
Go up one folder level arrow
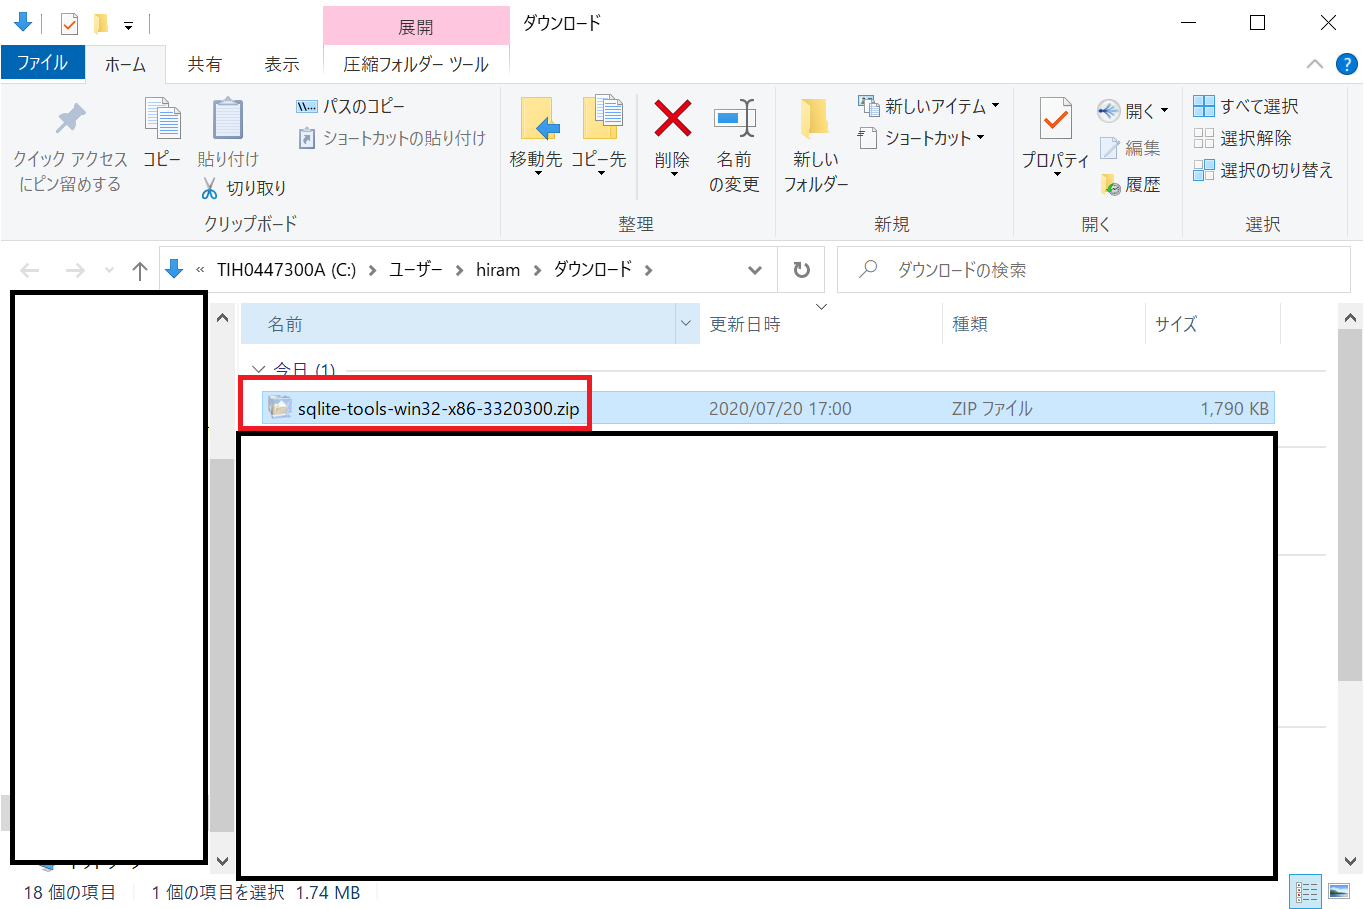click(140, 270)
